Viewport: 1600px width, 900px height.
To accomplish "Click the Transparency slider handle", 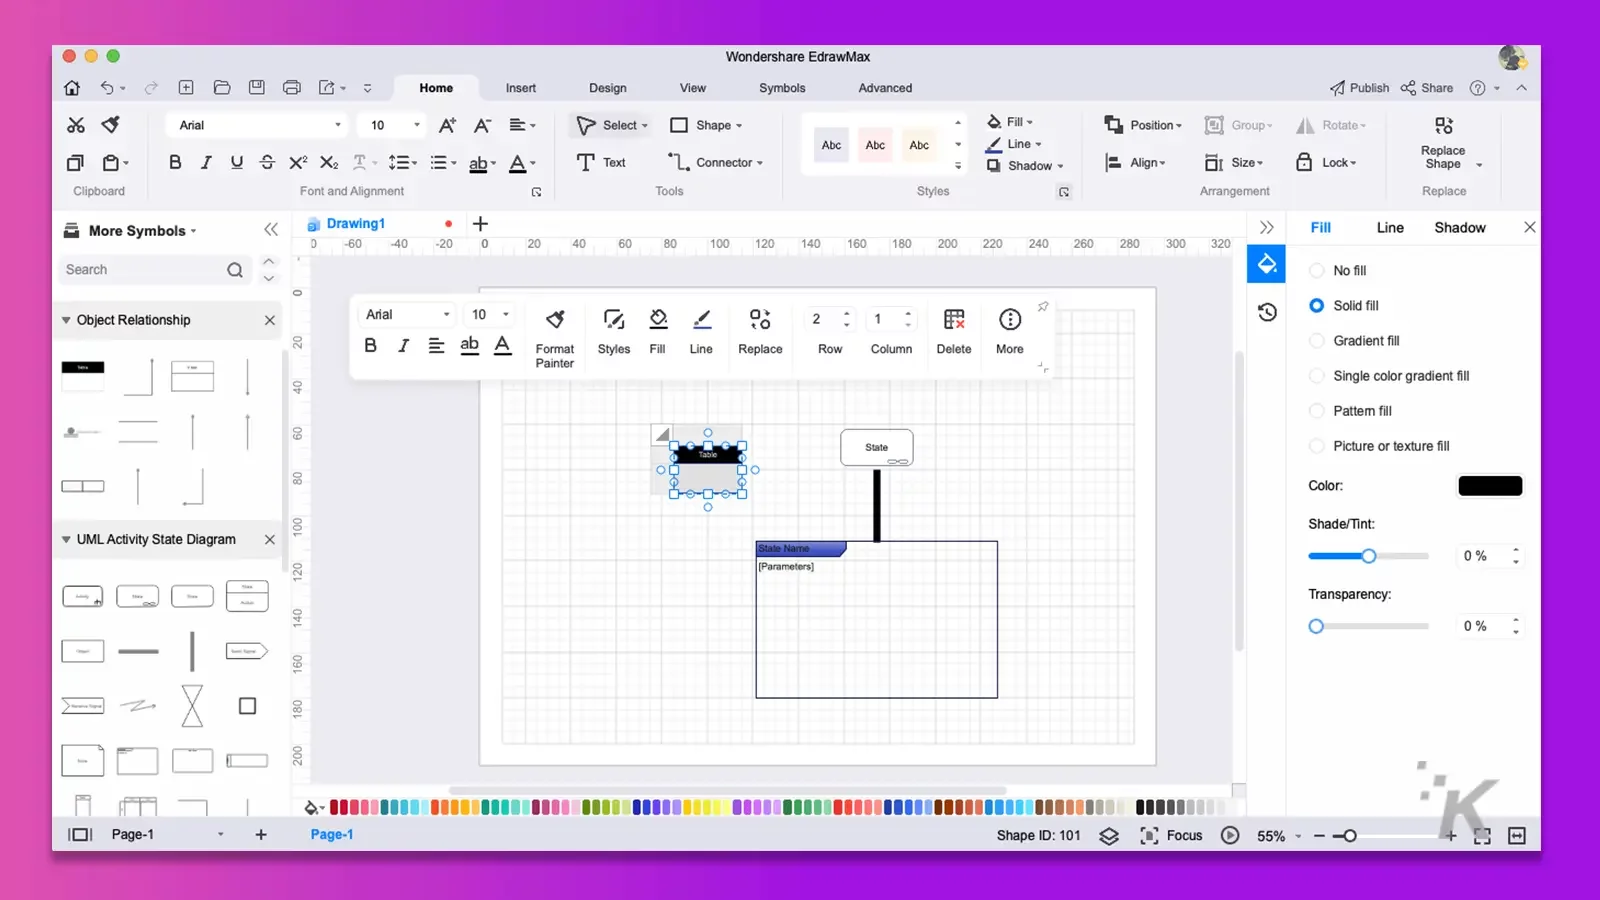I will [1316, 626].
